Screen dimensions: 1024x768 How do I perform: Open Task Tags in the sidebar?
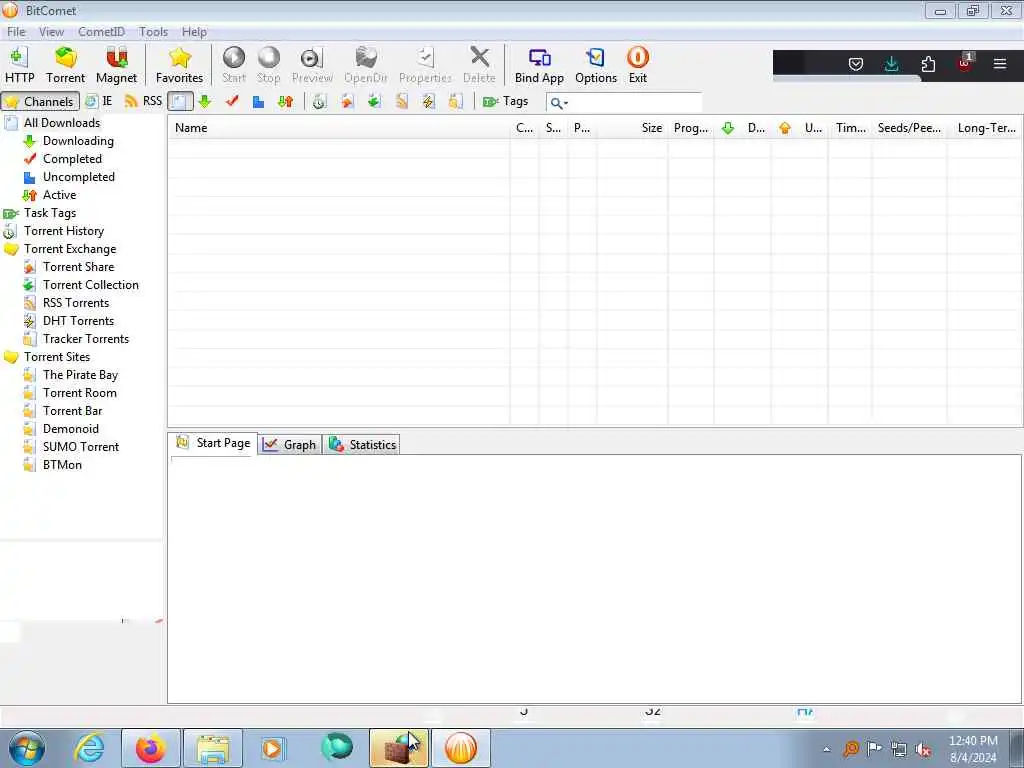50,213
